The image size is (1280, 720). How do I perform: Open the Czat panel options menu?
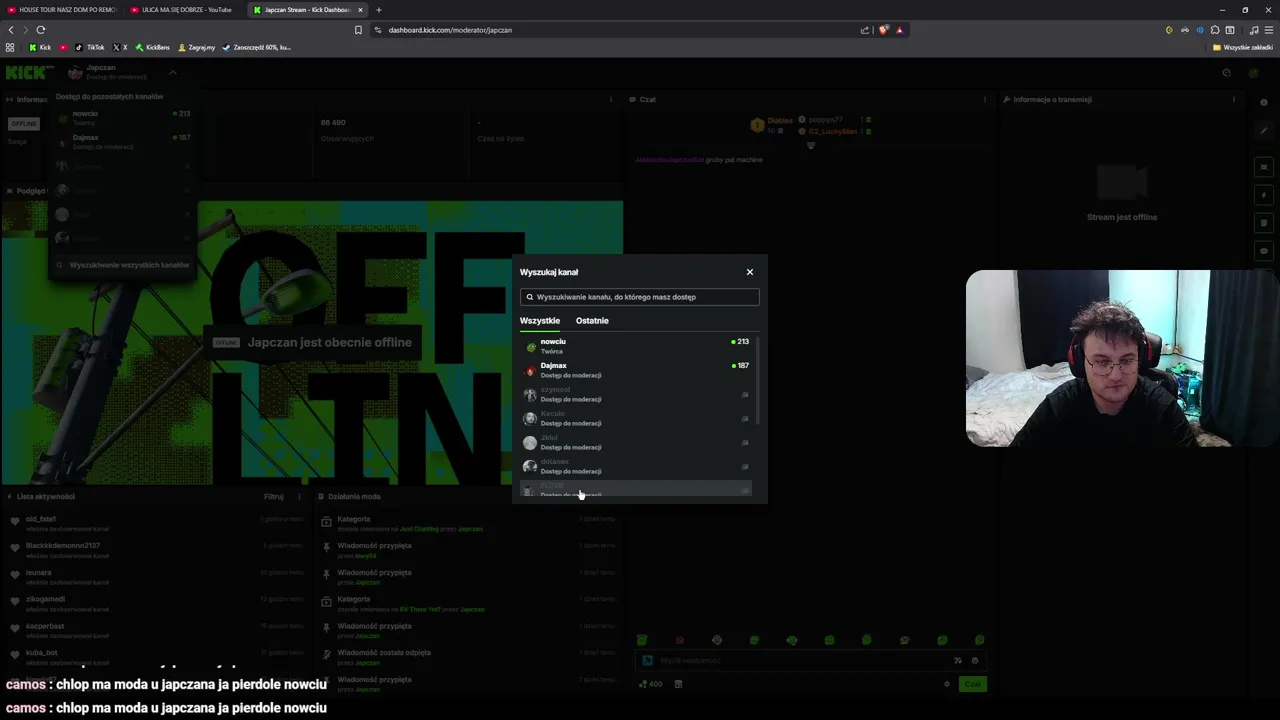click(985, 99)
